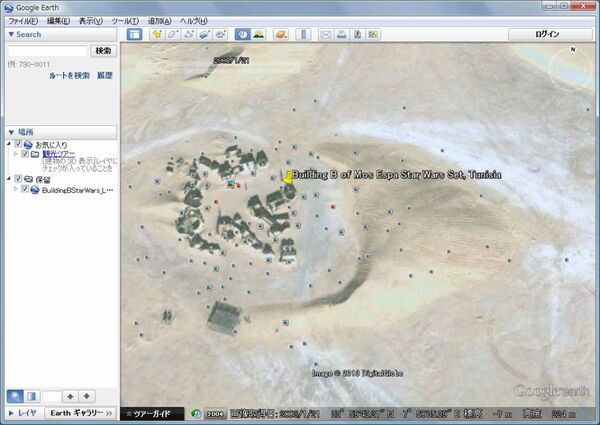Screen dimensions: 600x425
Task: Open the 表示(V) menu
Action: (x=91, y=21)
